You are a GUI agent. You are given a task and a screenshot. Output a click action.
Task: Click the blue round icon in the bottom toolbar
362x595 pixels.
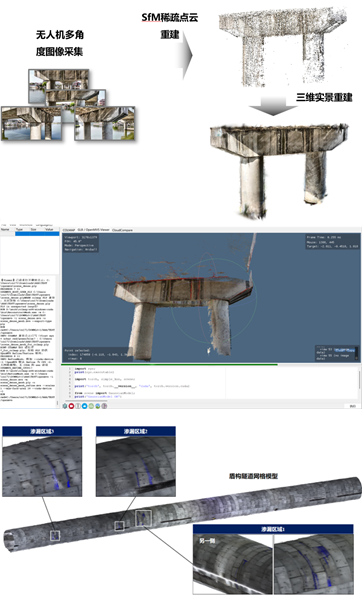(x=84, y=406)
